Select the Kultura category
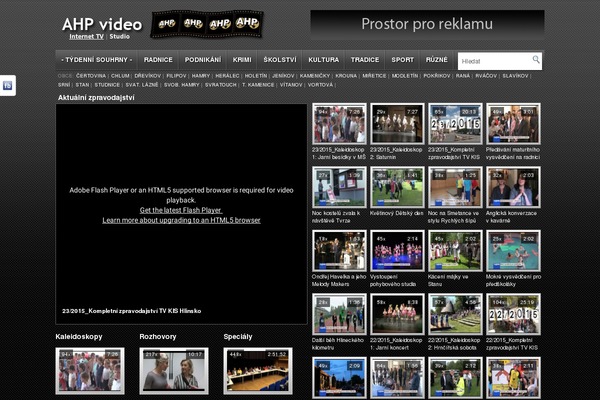This screenshot has width=600, height=400. 324,60
